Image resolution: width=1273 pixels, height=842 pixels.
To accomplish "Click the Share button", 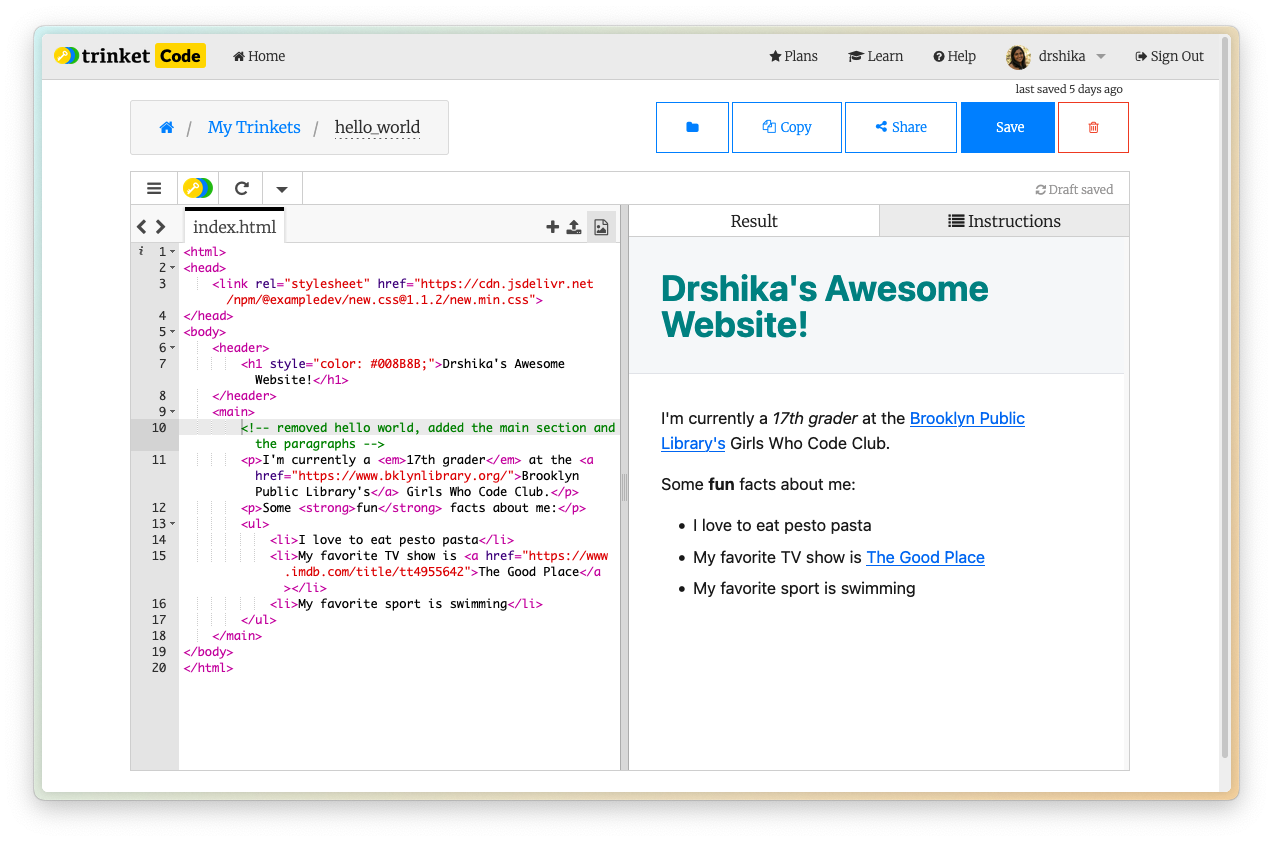I will 900,127.
